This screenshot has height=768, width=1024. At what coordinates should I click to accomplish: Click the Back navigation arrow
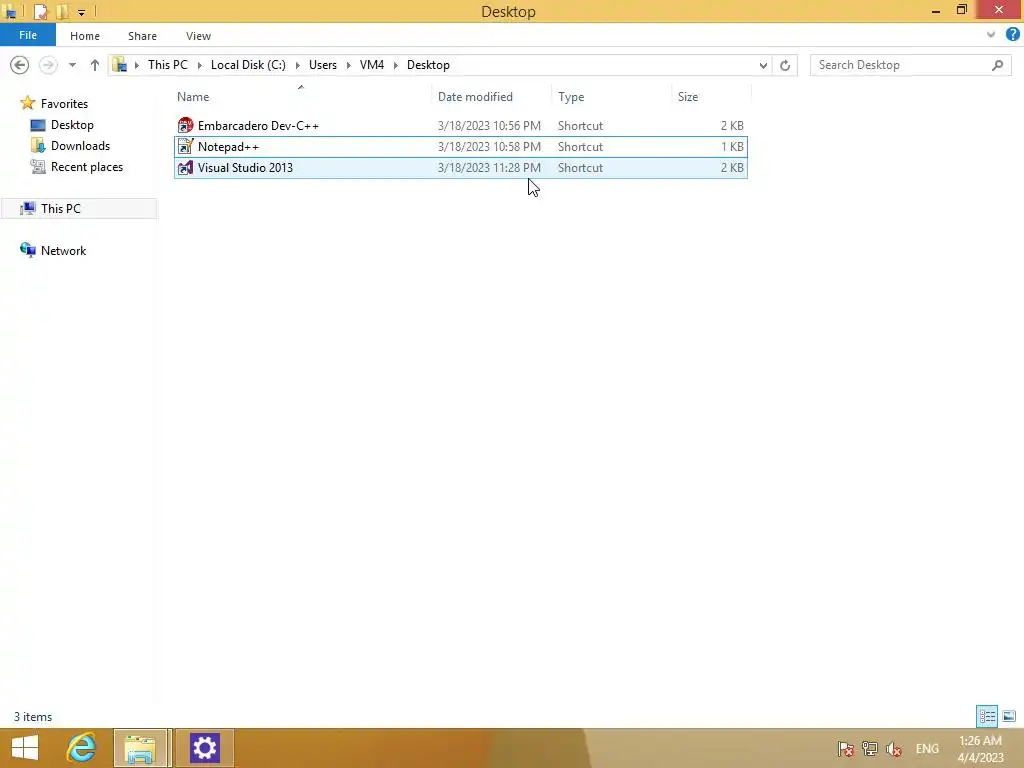[x=20, y=65]
